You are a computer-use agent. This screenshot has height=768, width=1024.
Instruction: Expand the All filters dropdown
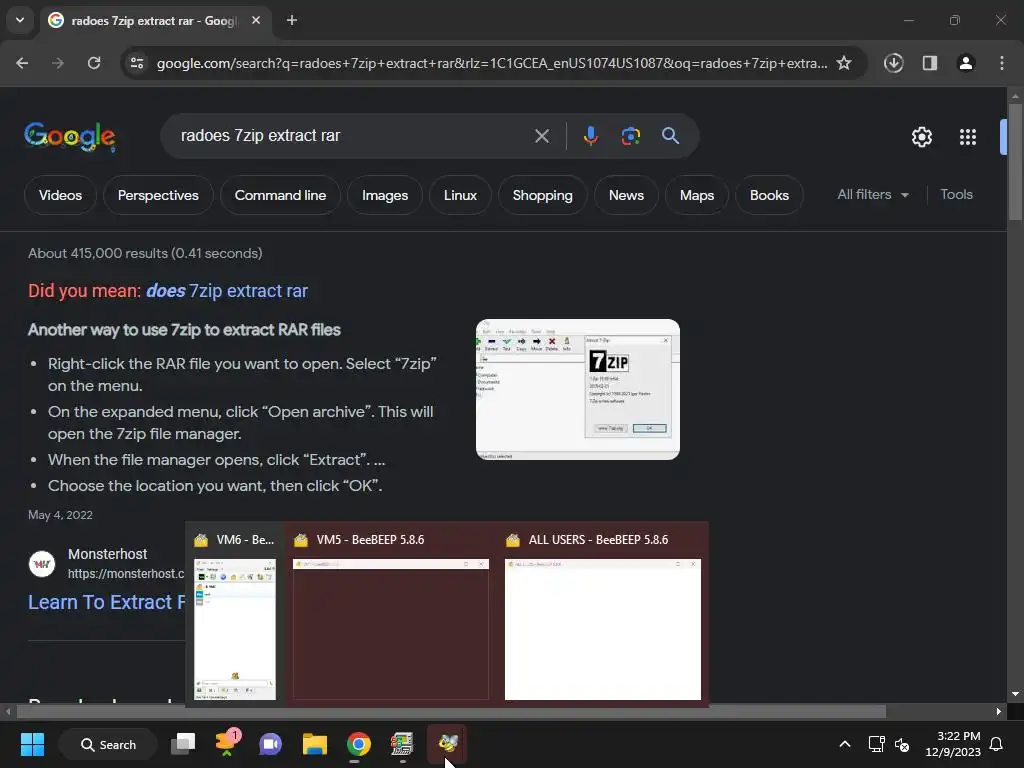click(872, 195)
